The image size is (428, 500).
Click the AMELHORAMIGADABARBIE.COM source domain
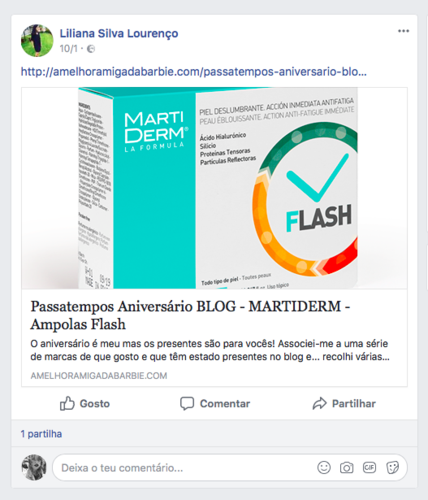99,376
